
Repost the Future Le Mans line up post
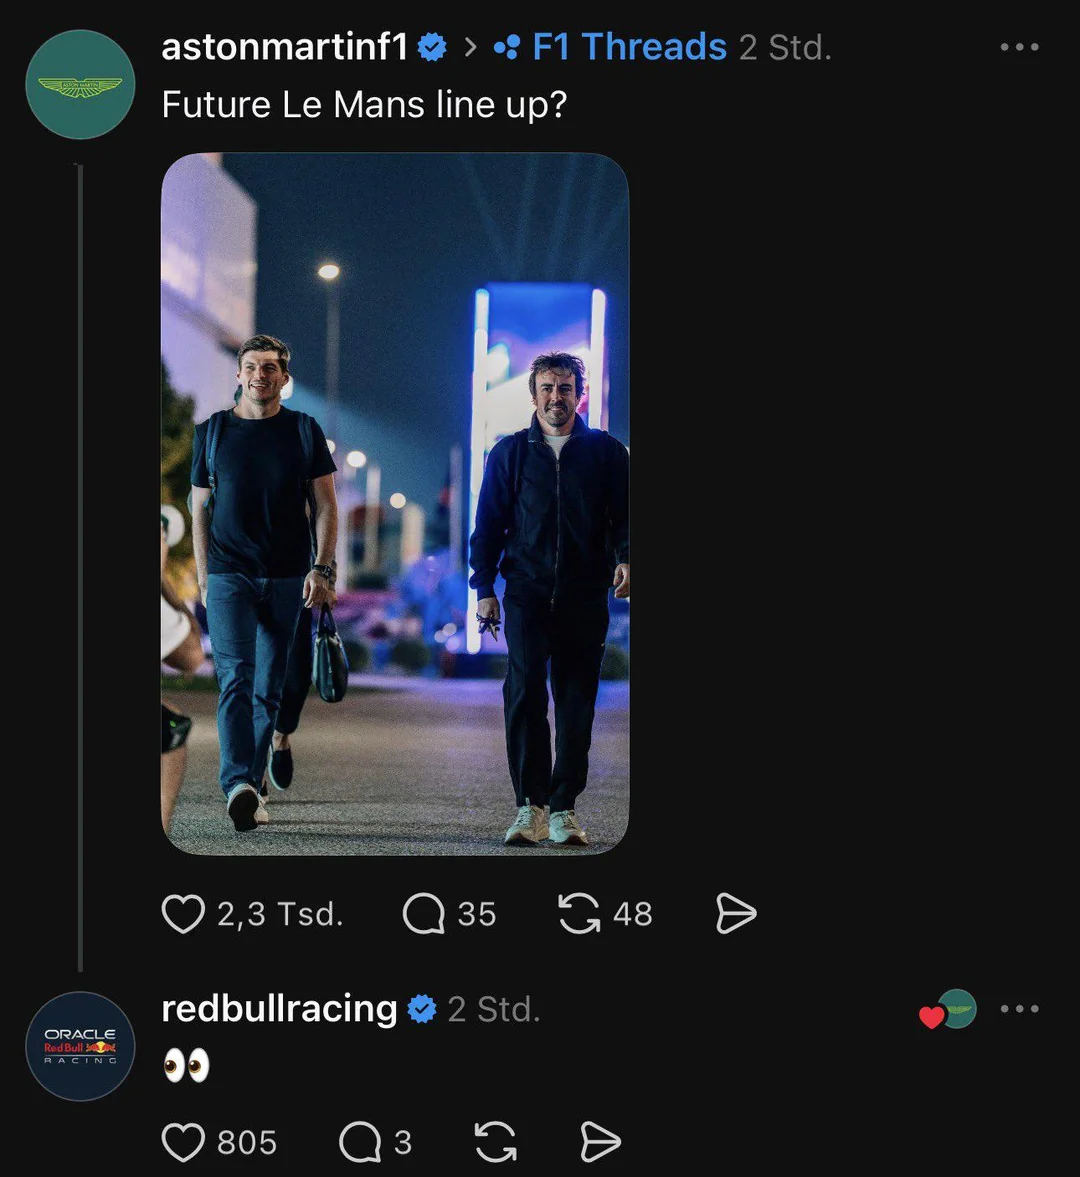point(579,914)
